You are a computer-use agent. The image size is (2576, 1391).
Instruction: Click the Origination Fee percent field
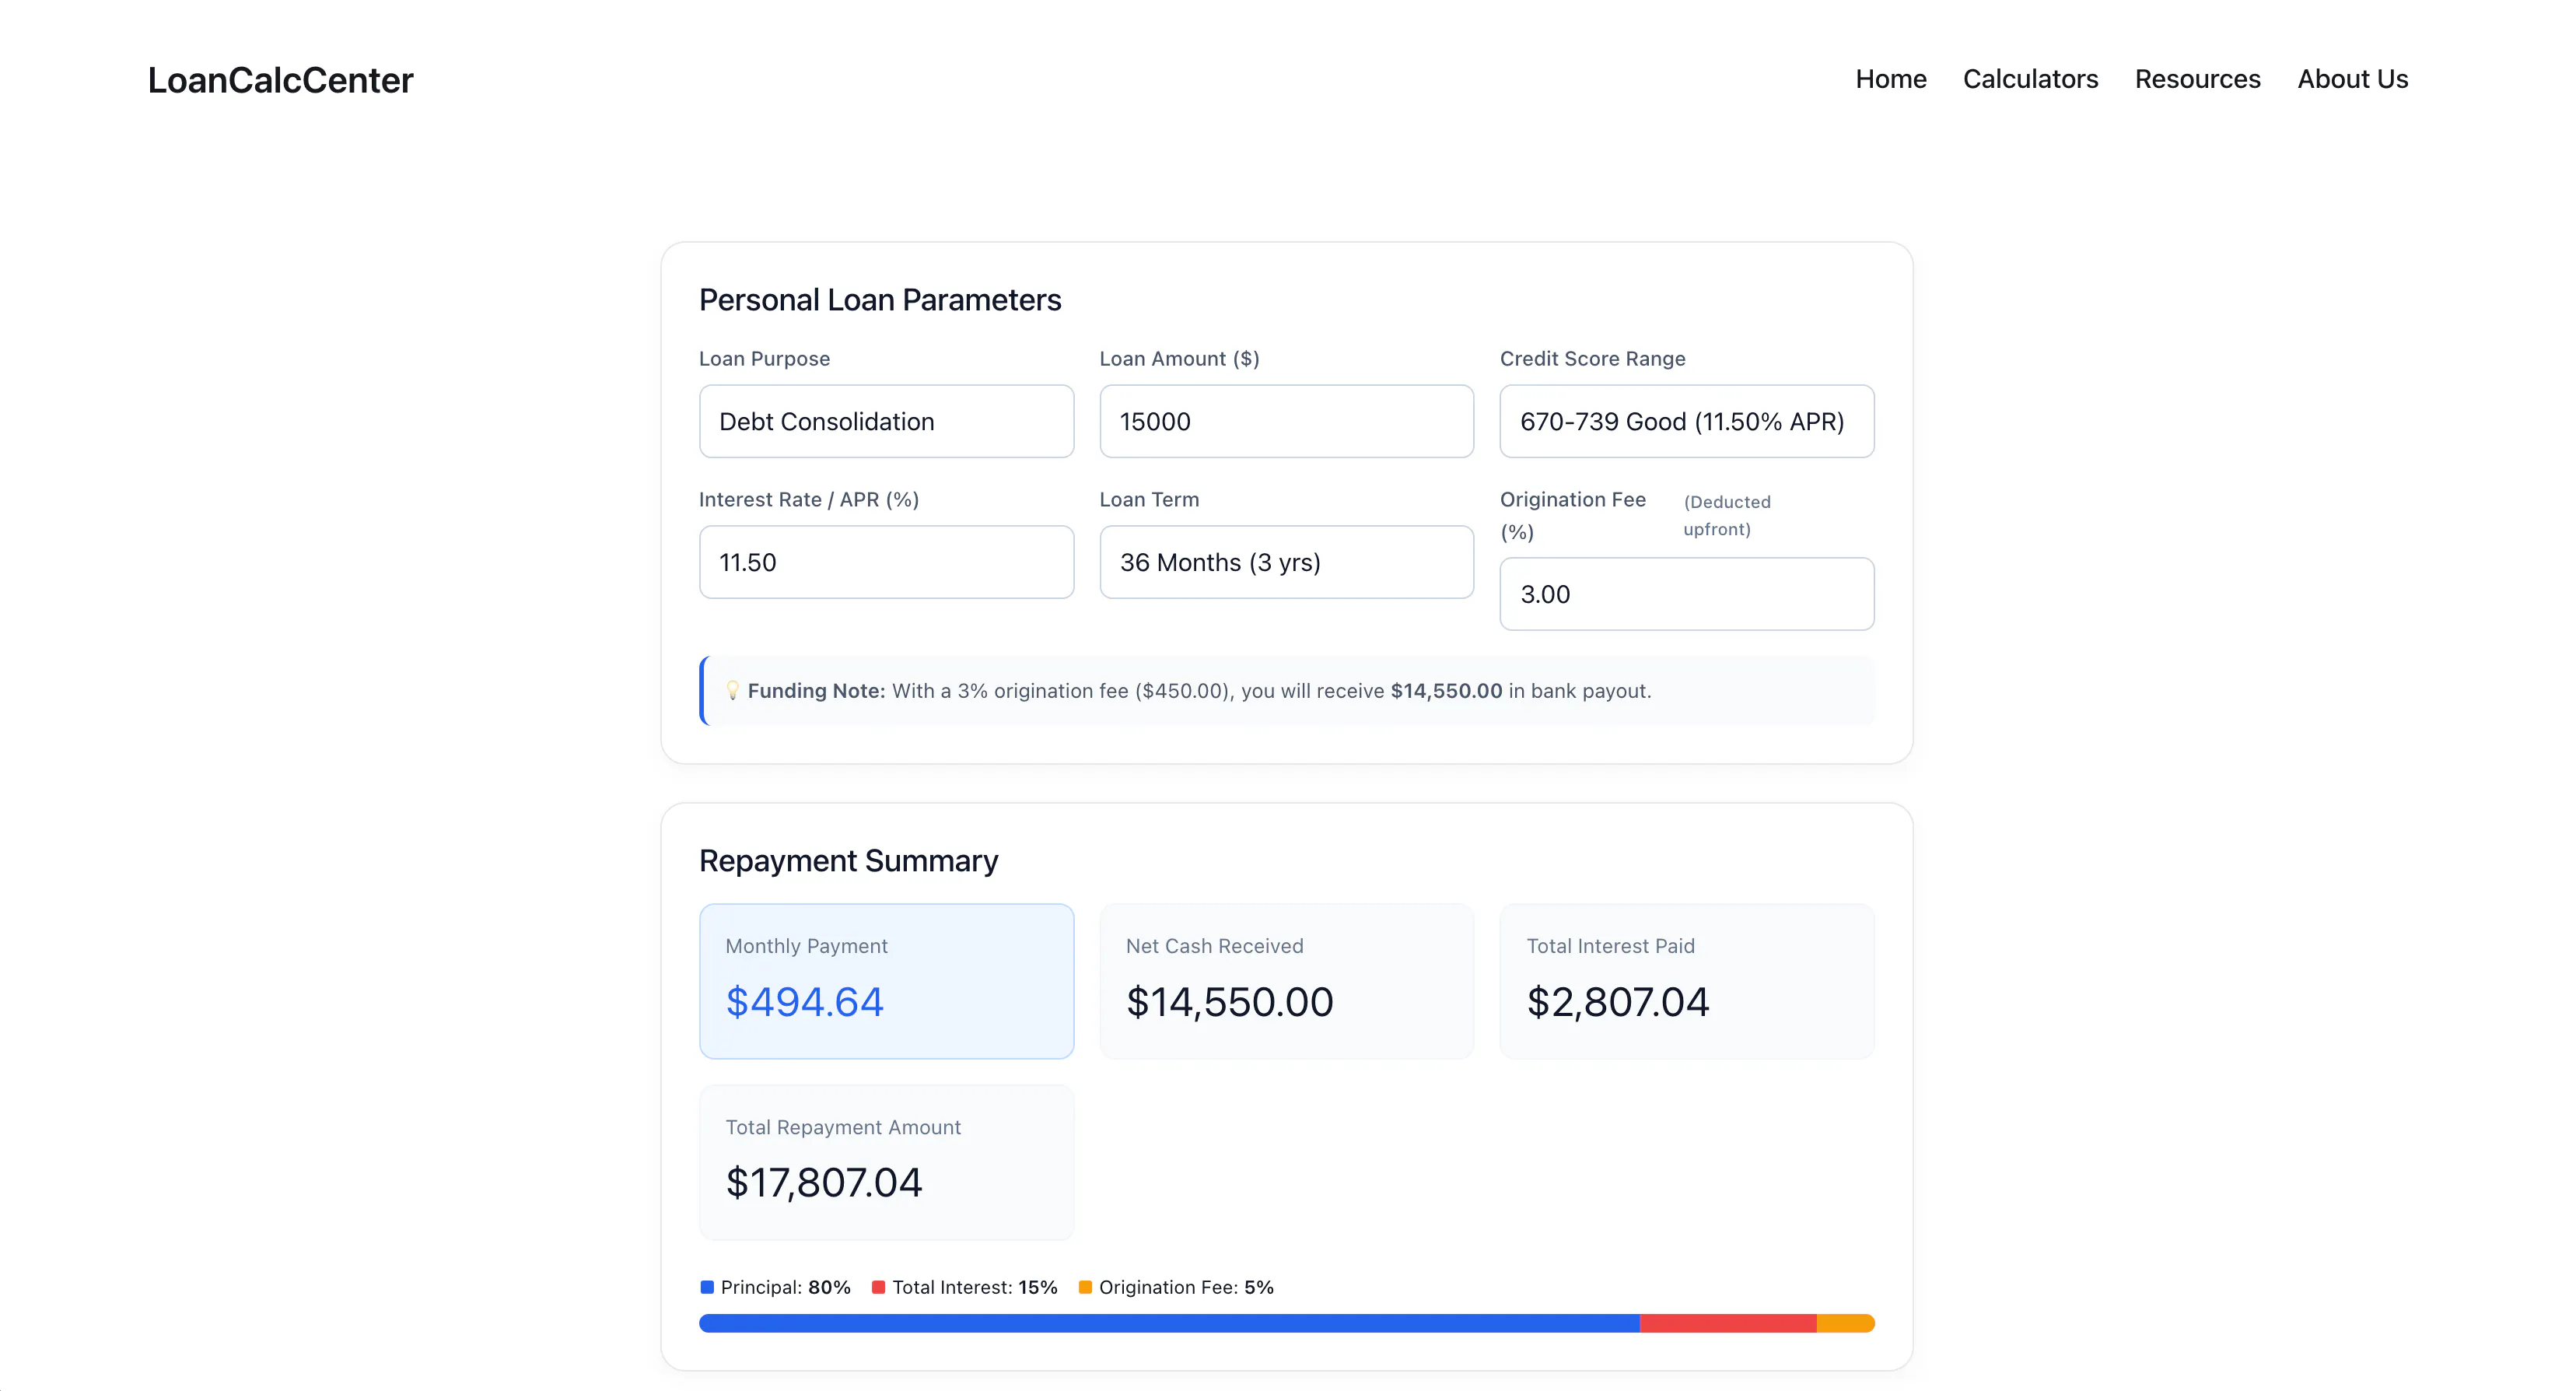pos(1686,594)
